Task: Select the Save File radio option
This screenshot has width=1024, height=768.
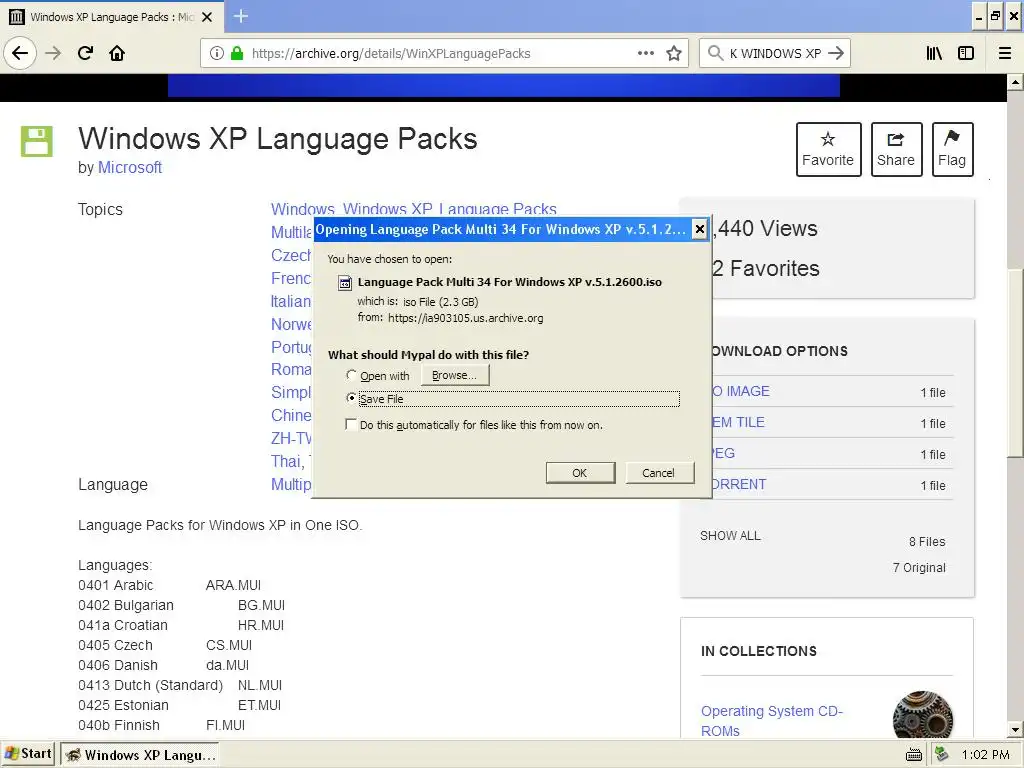Action: [x=351, y=398]
